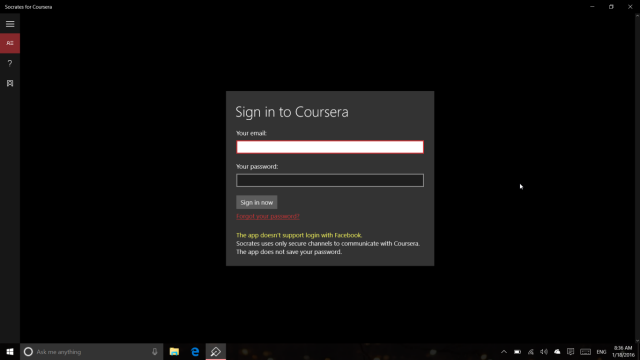Launch Microsoft Edge from the taskbar
Screen dimensions: 640x360
(195, 351)
